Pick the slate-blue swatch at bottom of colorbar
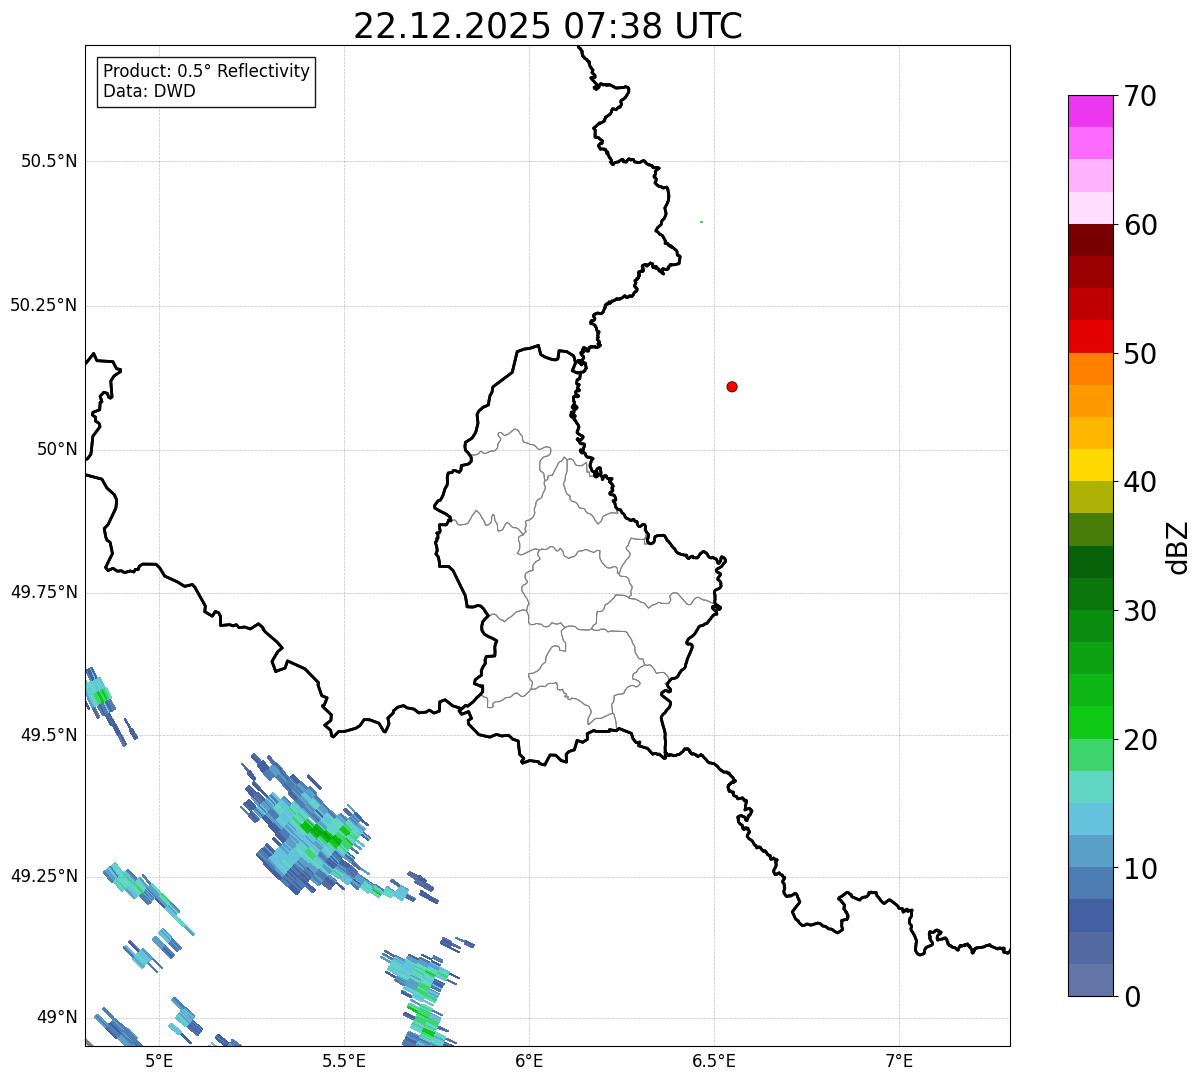 coord(1090,980)
